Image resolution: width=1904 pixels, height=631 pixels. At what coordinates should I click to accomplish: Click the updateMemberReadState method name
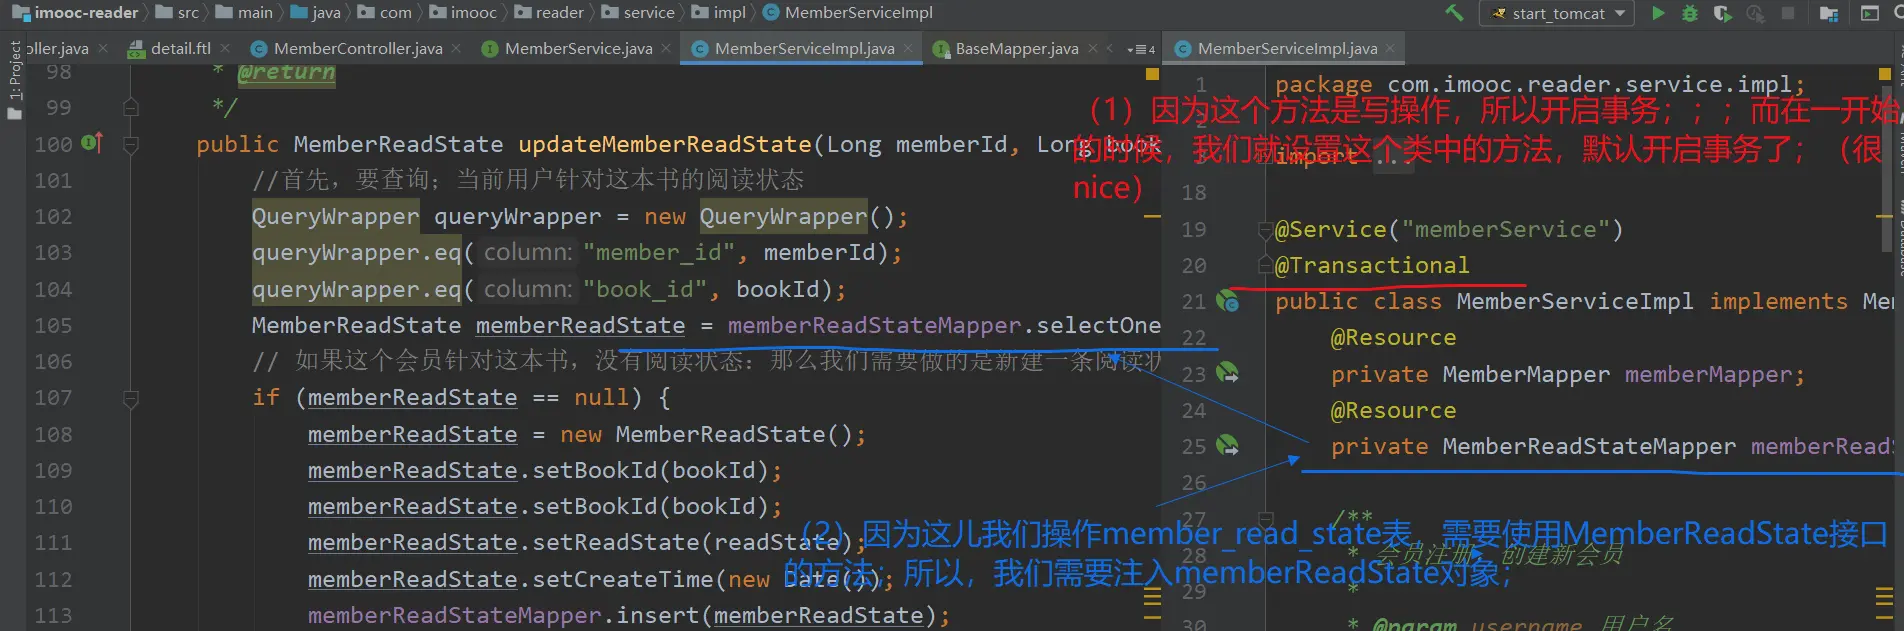pyautogui.click(x=664, y=144)
